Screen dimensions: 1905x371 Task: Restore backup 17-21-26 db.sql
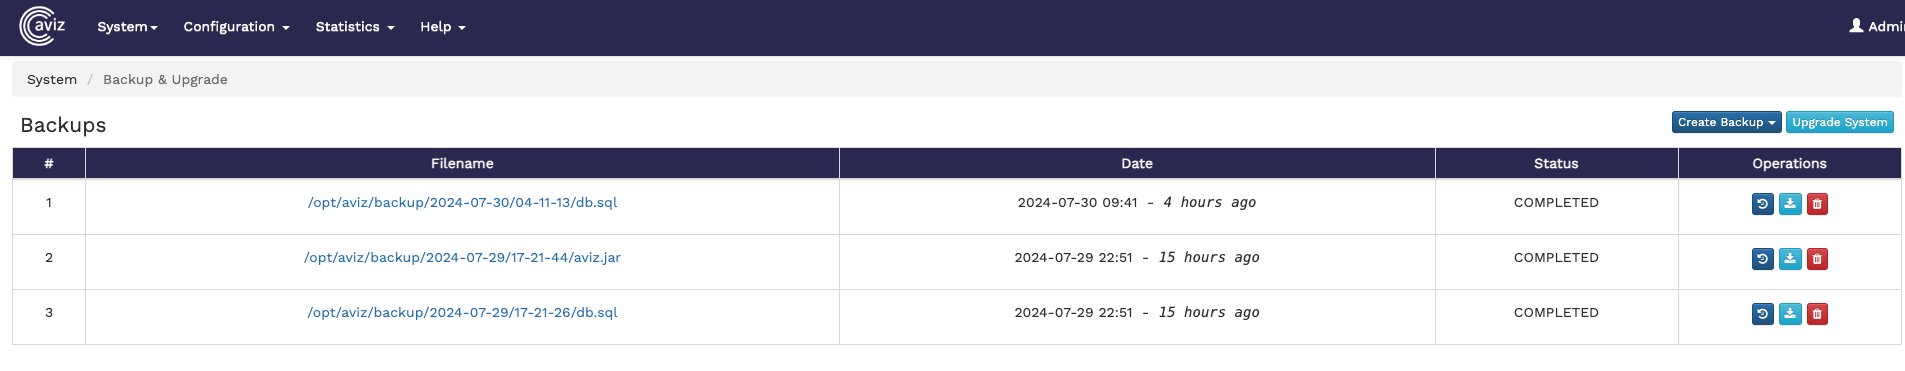(x=1762, y=314)
